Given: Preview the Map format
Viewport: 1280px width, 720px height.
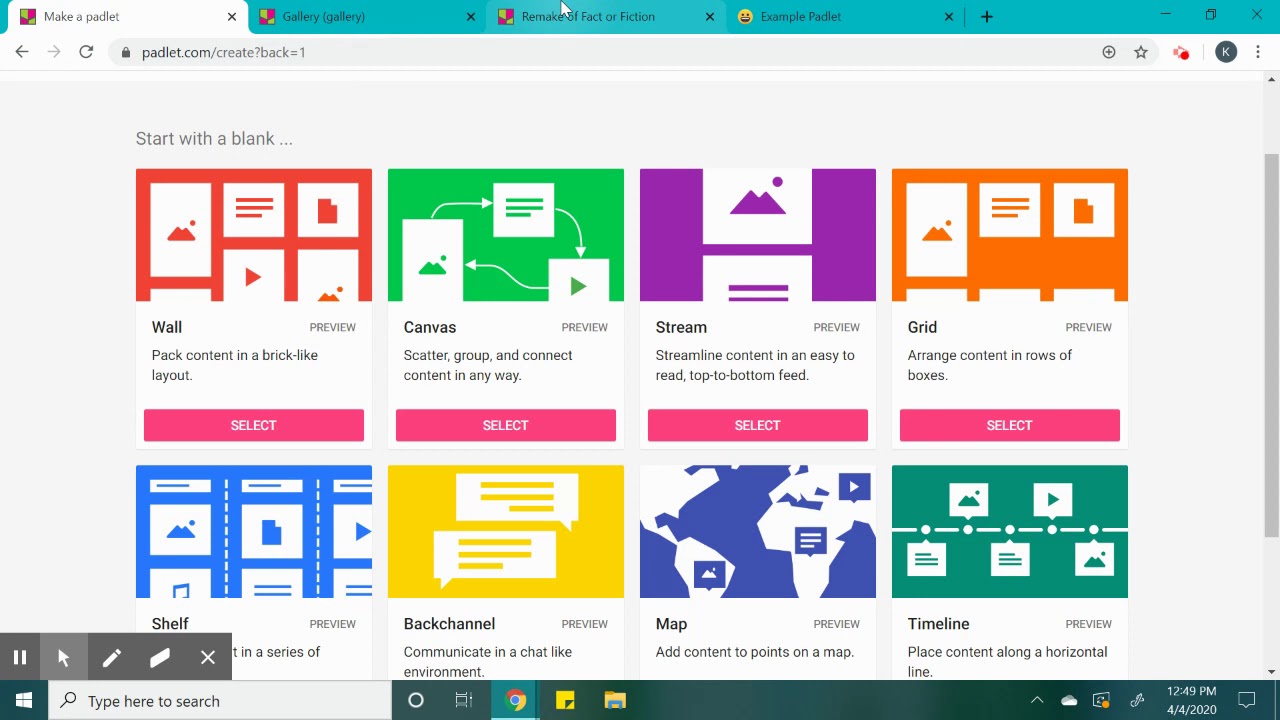Looking at the screenshot, I should 836,624.
